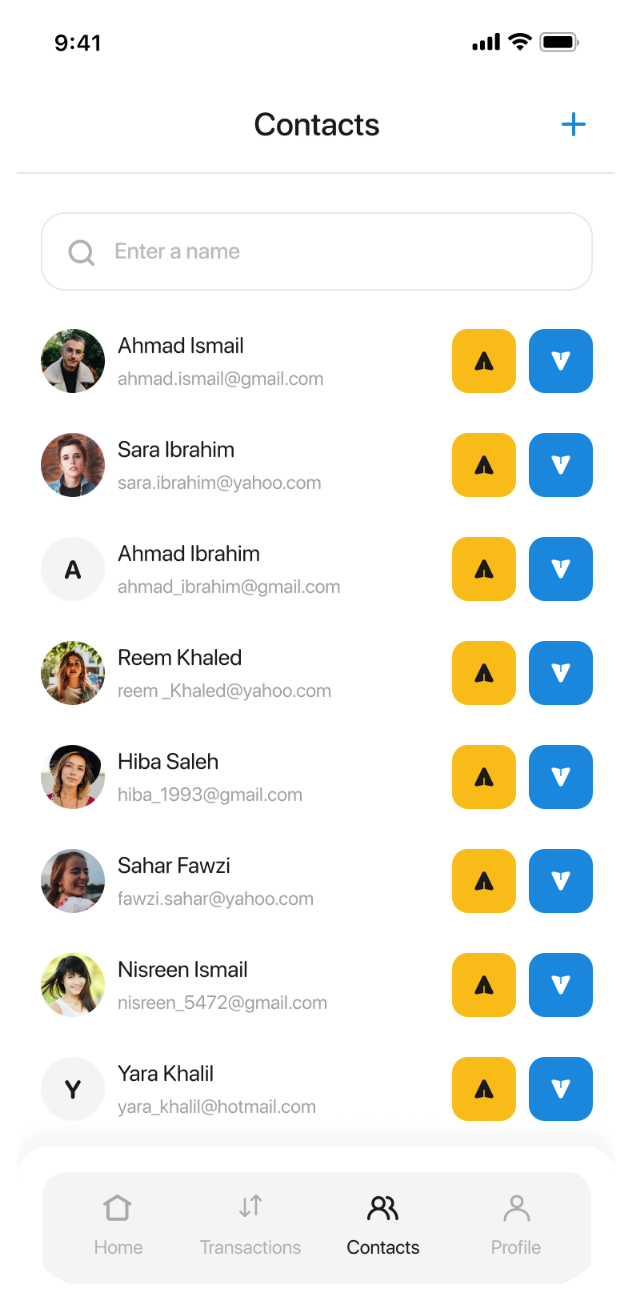This screenshot has width=631, height=1300.
Task: Open Sara Ibrahim's profile photo
Action: click(73, 465)
